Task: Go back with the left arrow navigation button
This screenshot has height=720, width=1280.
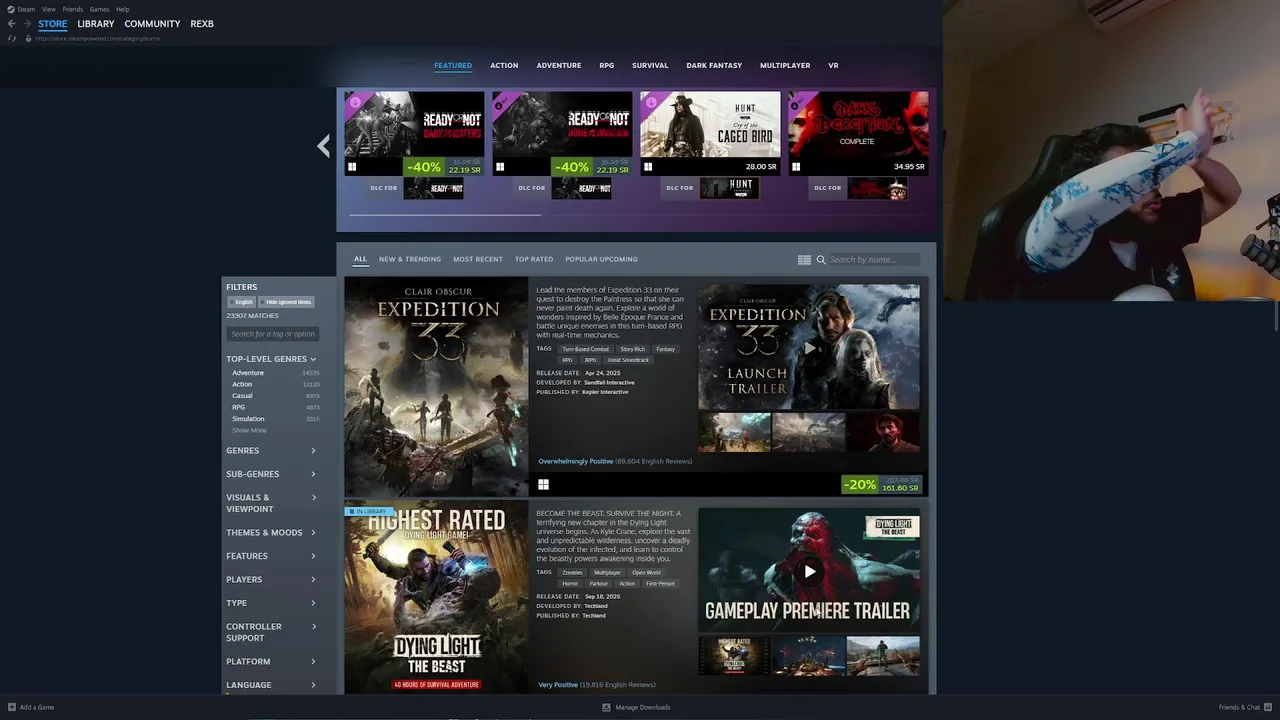Action: (11, 23)
